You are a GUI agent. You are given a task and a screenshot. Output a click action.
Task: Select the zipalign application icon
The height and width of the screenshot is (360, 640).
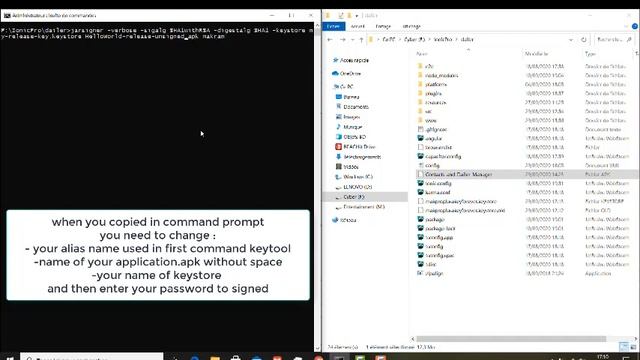click(420, 273)
